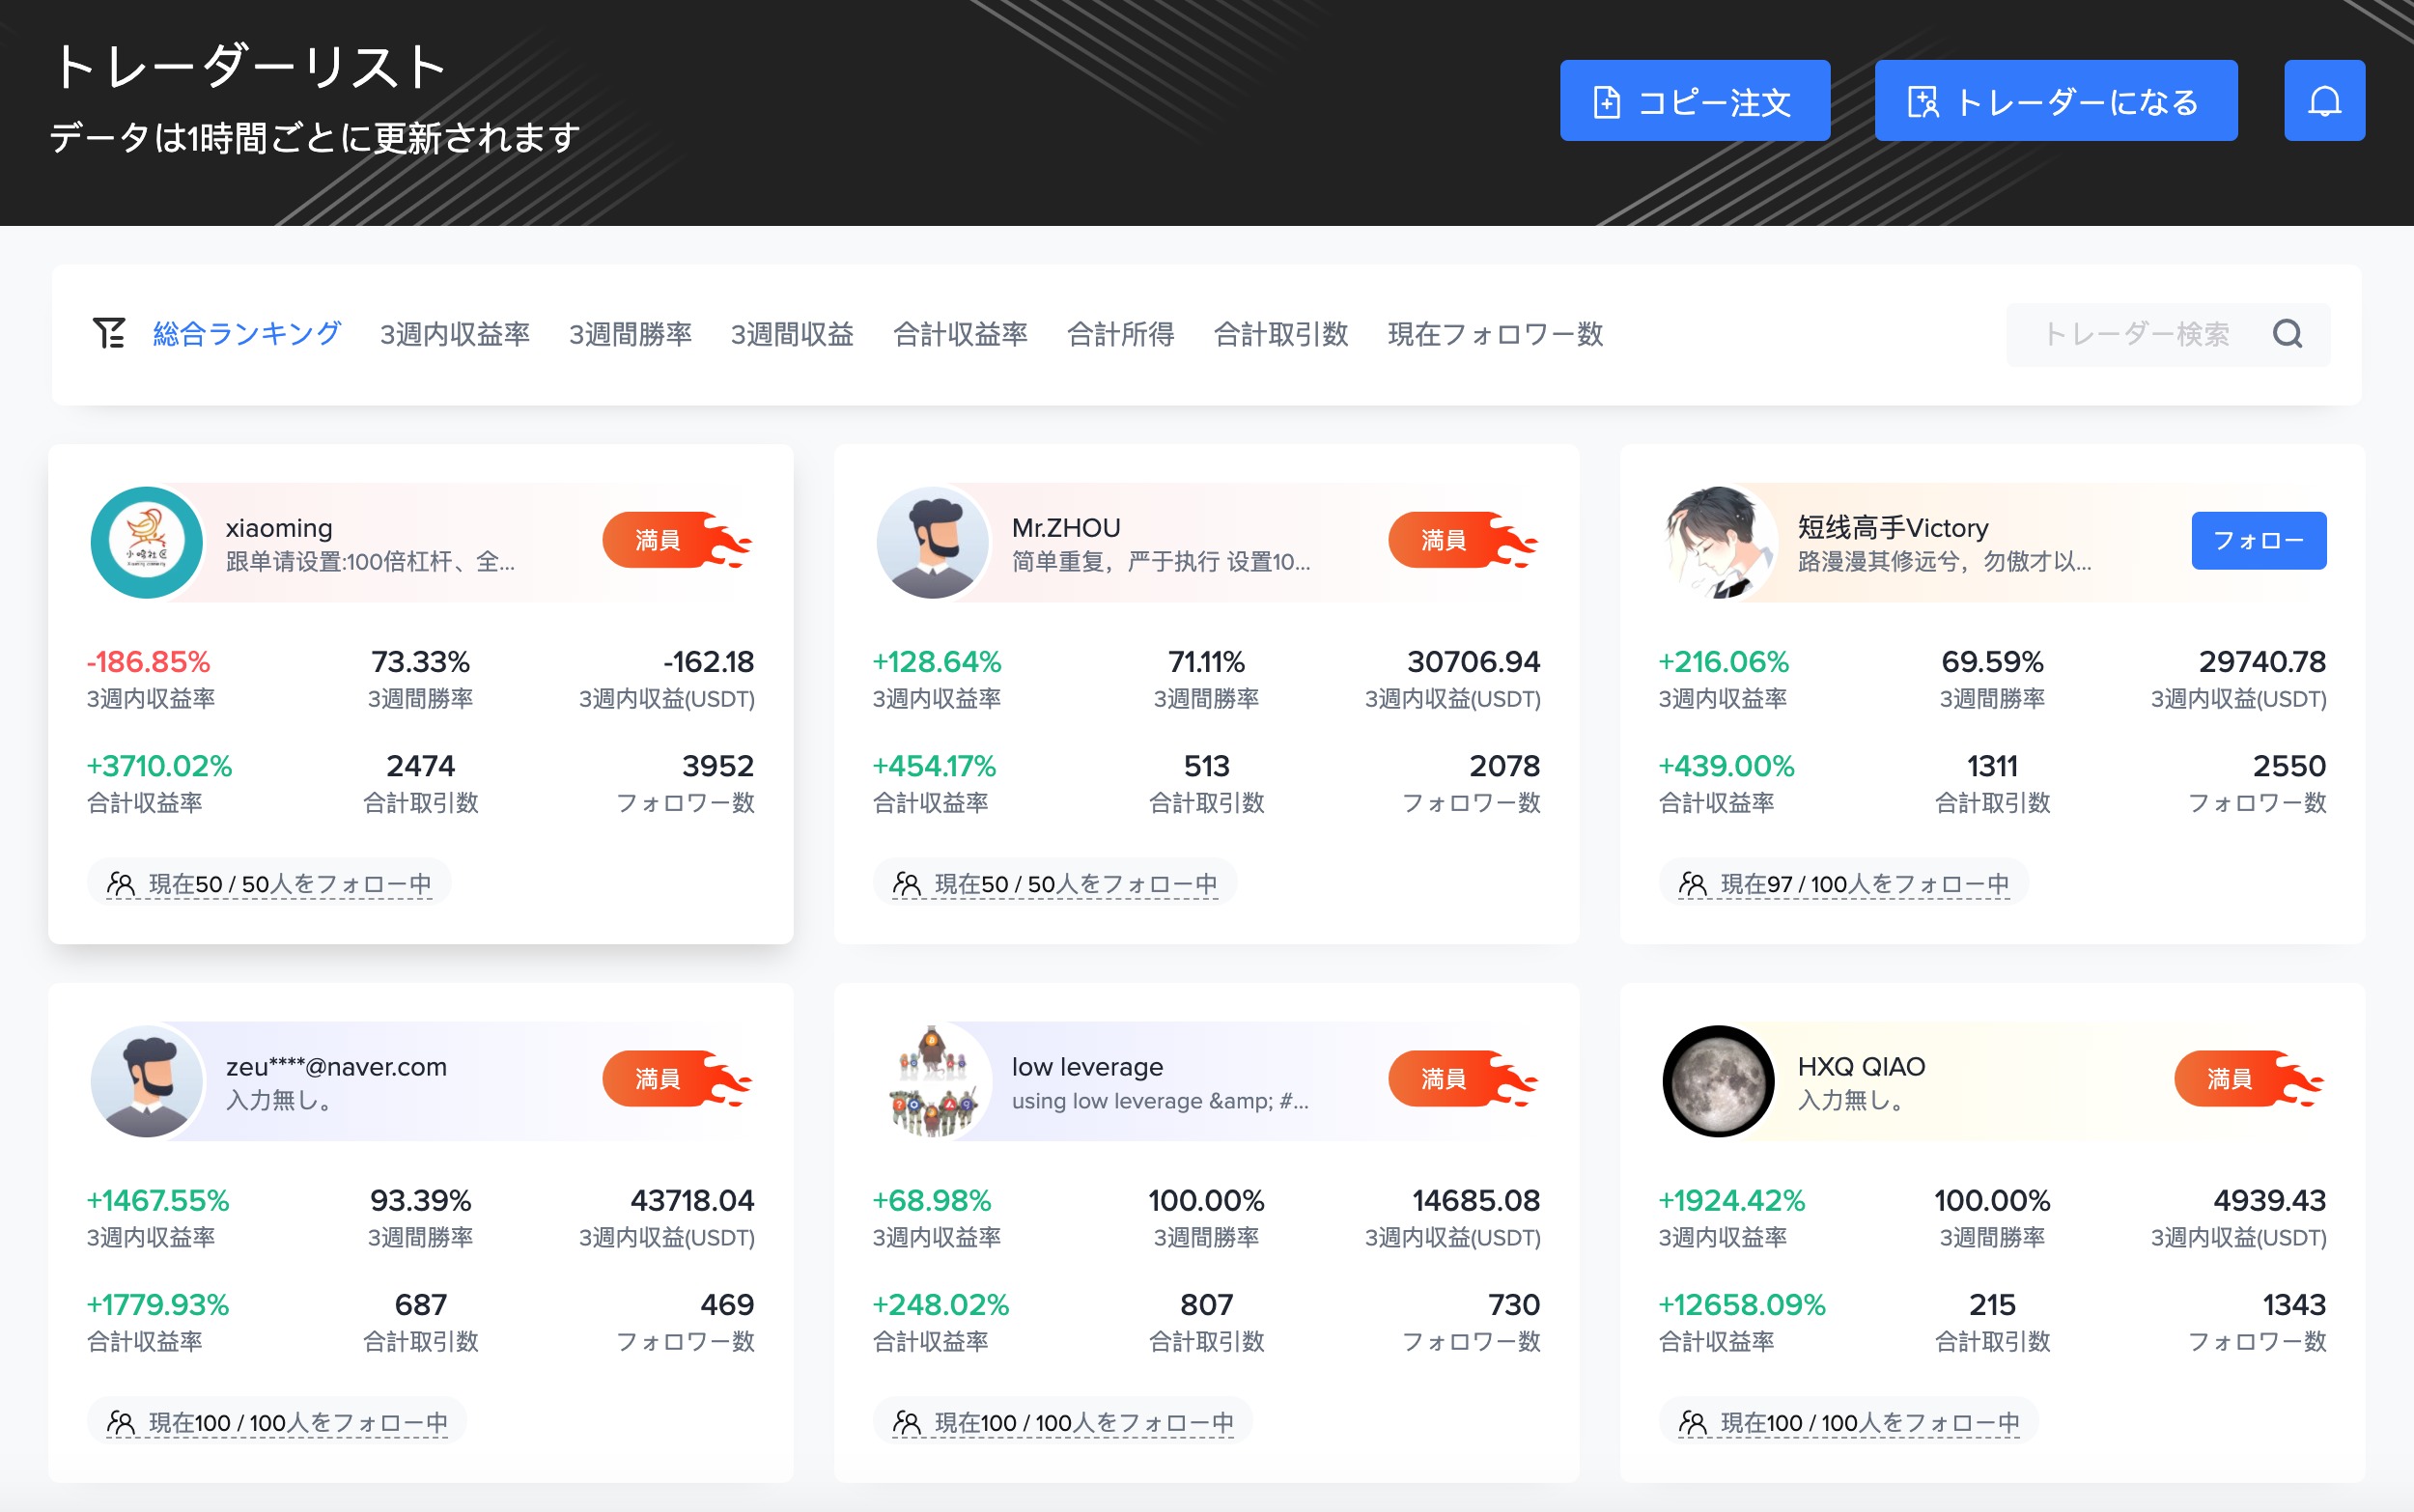Click the notification bell icon

tap(2324, 101)
